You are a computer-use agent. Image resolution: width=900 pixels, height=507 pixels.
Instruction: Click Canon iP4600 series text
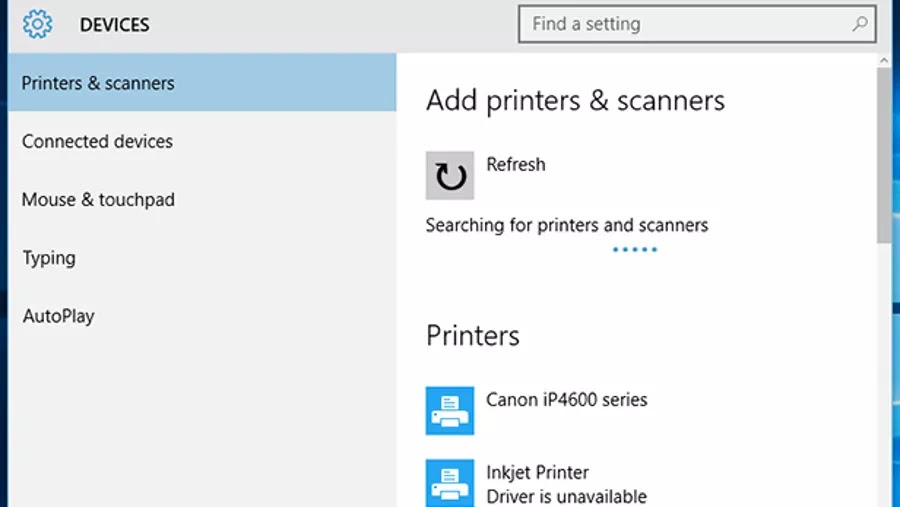(x=567, y=400)
